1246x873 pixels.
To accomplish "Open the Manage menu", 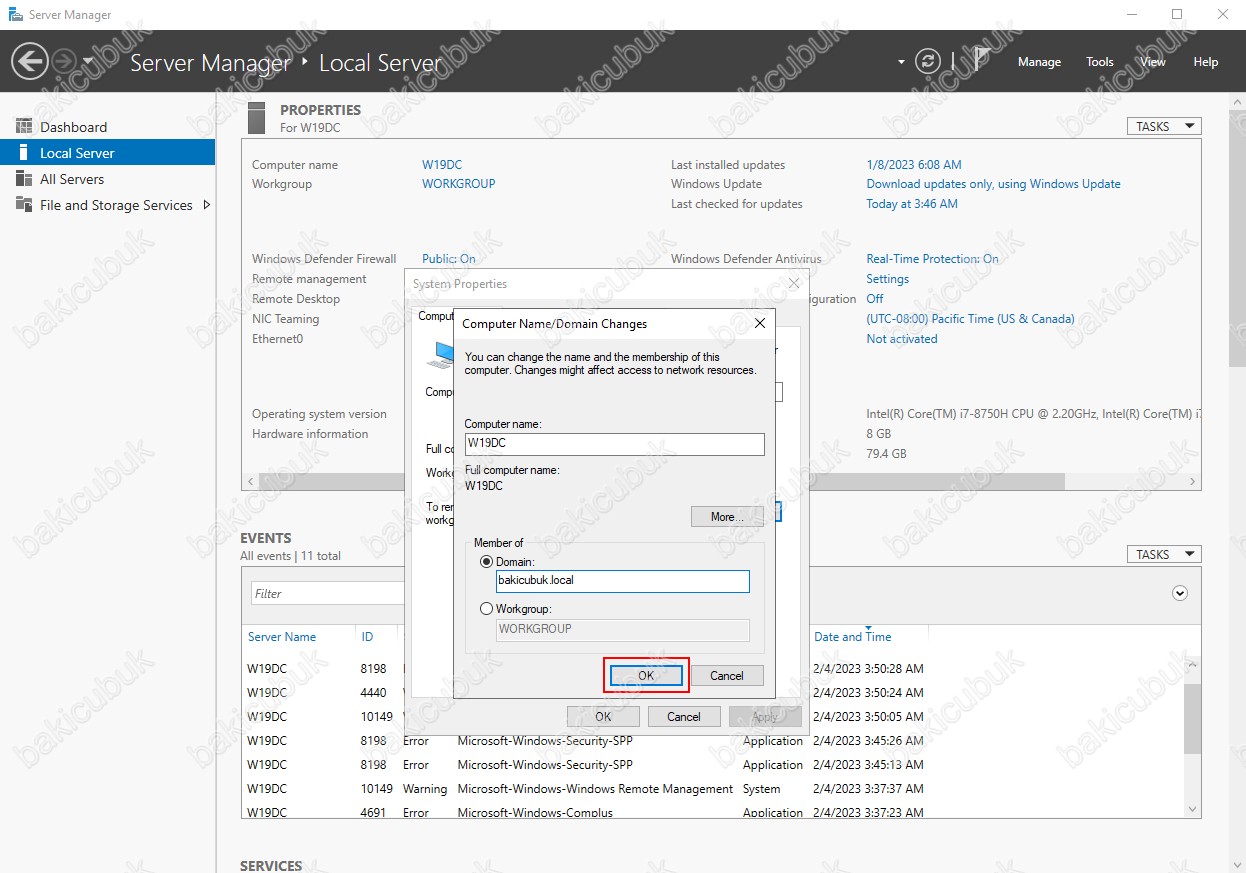I will pos(1039,62).
